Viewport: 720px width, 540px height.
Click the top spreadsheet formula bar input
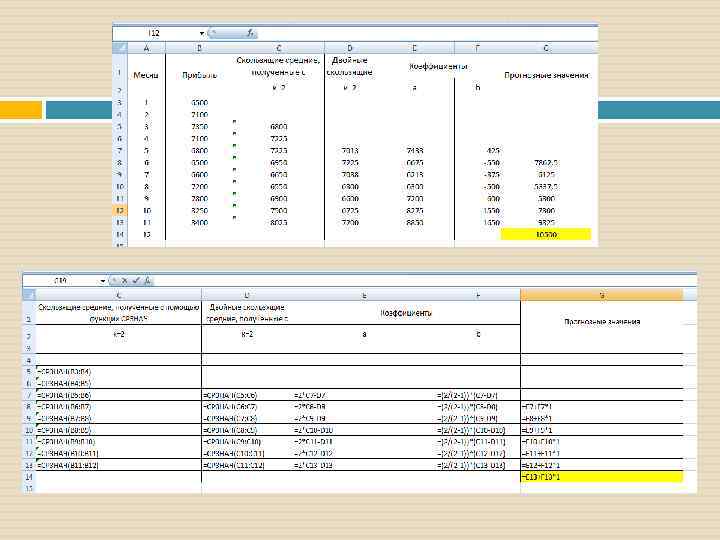click(x=427, y=33)
